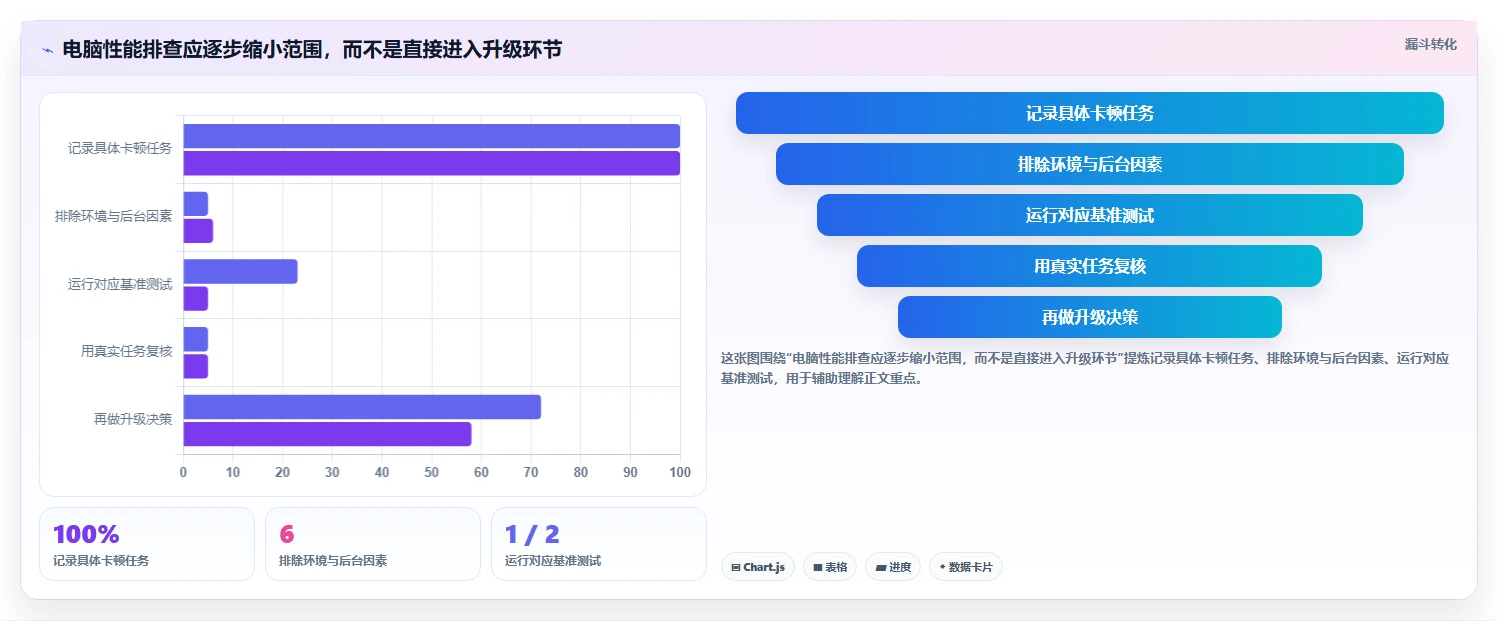Click the purple bar for 排除环境与后台因素

point(198,231)
